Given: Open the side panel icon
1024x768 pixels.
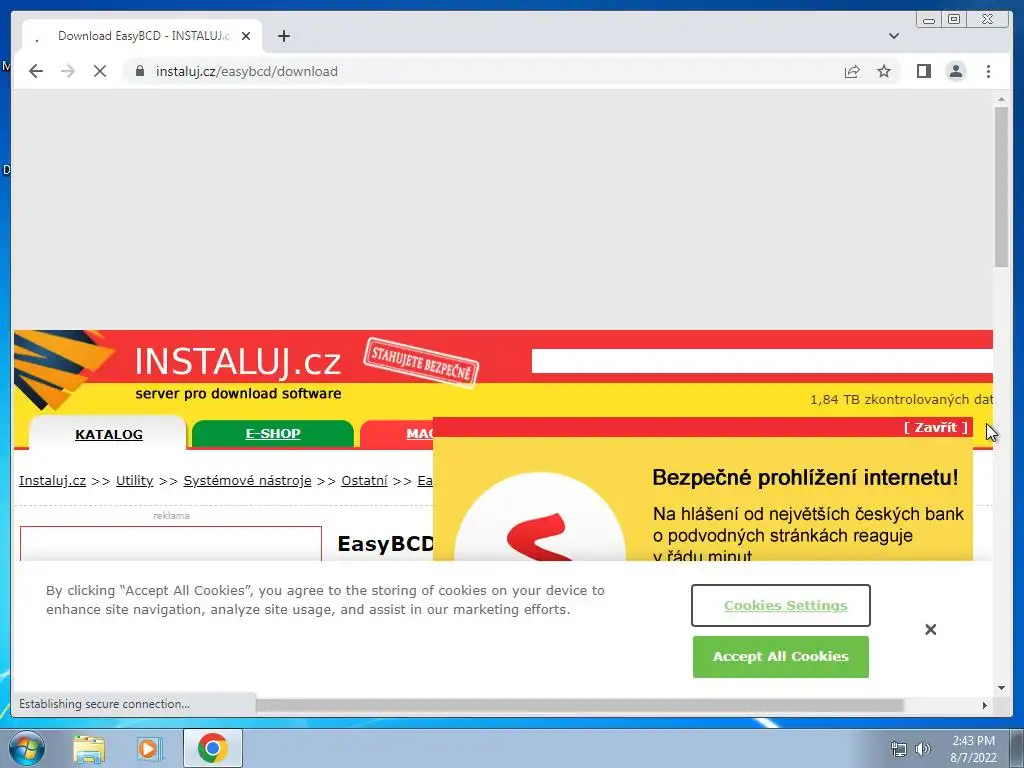Looking at the screenshot, I should tap(923, 71).
